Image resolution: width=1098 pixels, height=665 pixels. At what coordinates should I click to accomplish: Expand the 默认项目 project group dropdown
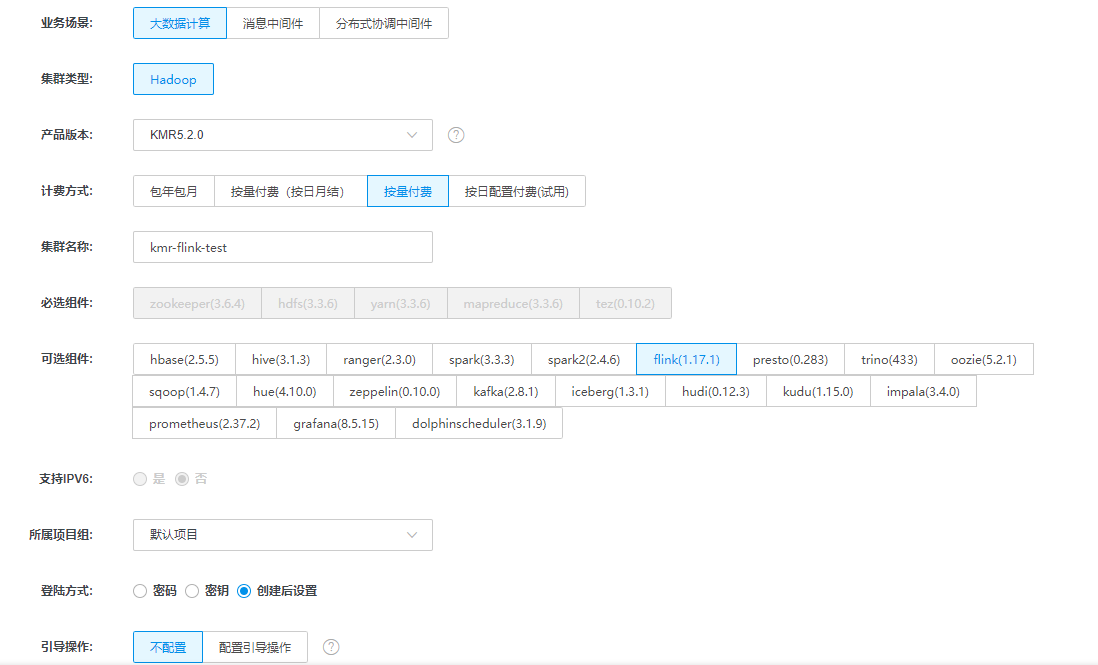point(282,535)
